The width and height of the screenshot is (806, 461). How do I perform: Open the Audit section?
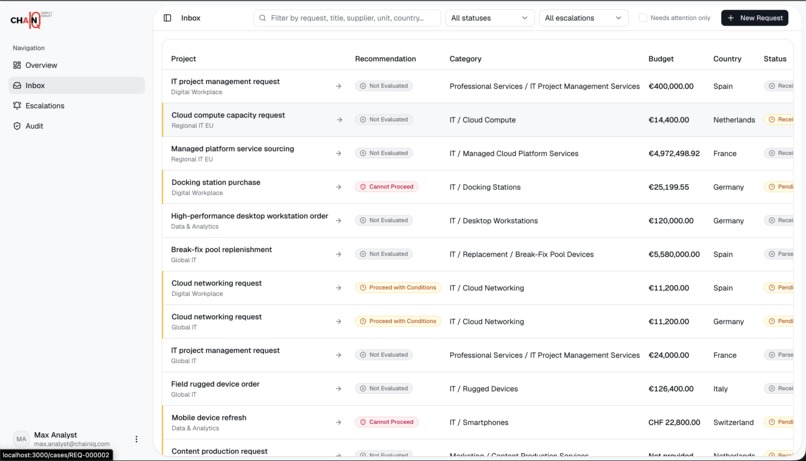click(77, 126)
